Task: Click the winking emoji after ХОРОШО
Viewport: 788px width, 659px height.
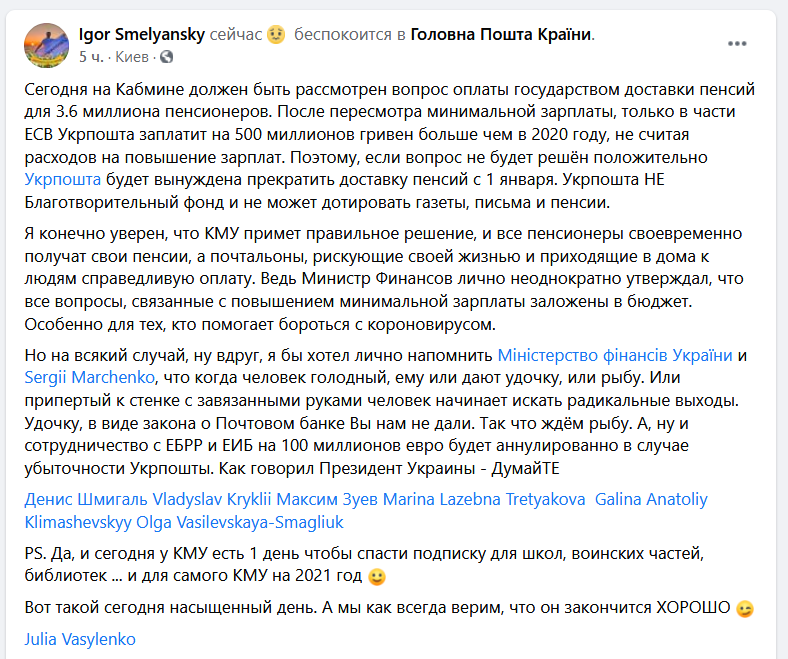Action: [745, 609]
